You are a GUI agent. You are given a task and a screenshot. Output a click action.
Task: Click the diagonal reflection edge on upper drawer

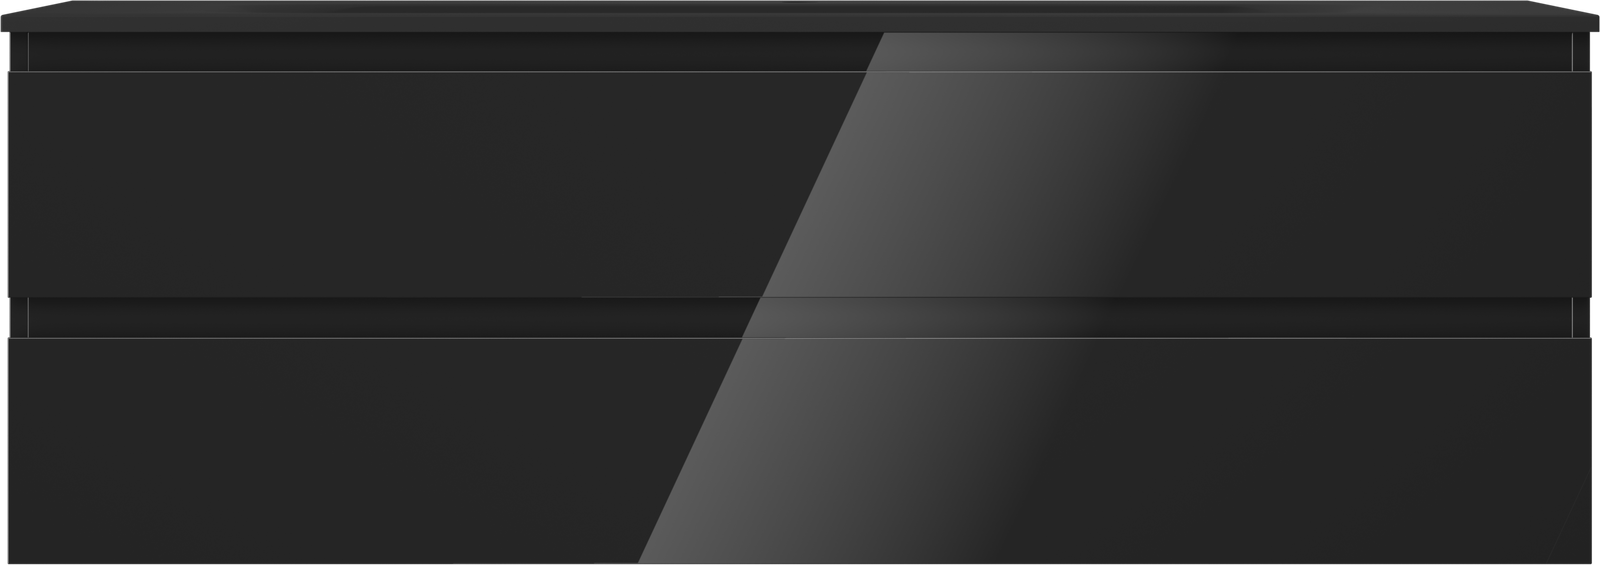(x=817, y=184)
